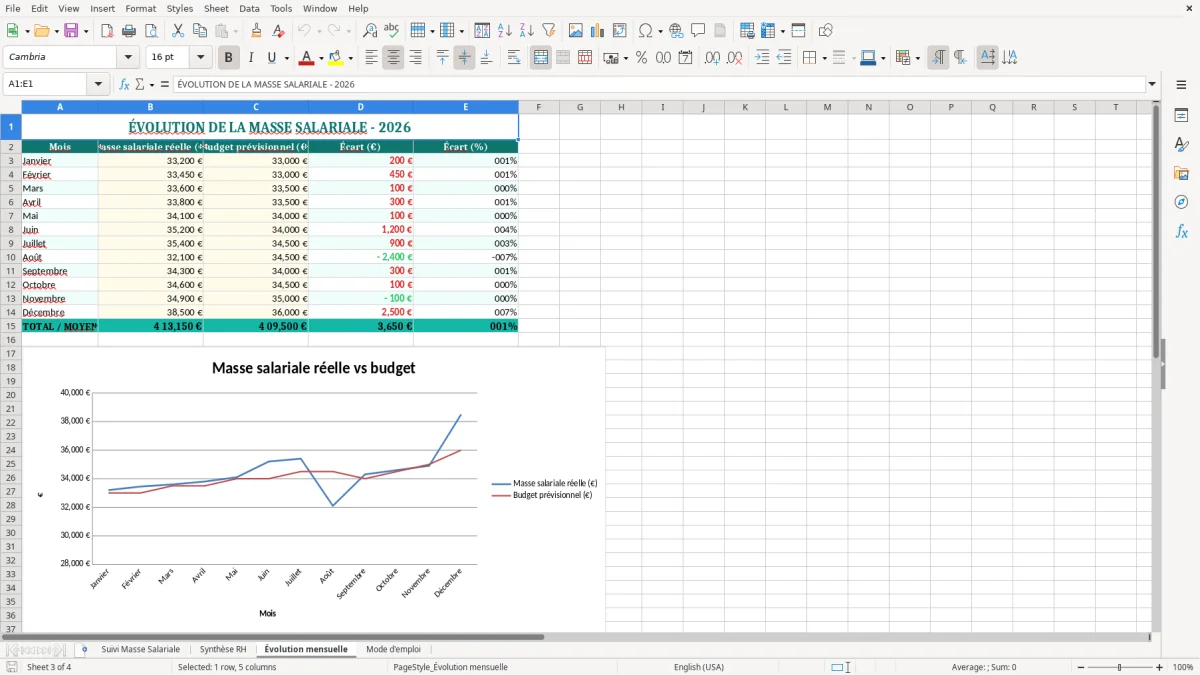Add a decimal place
The width and height of the screenshot is (1200, 675).
[712, 58]
